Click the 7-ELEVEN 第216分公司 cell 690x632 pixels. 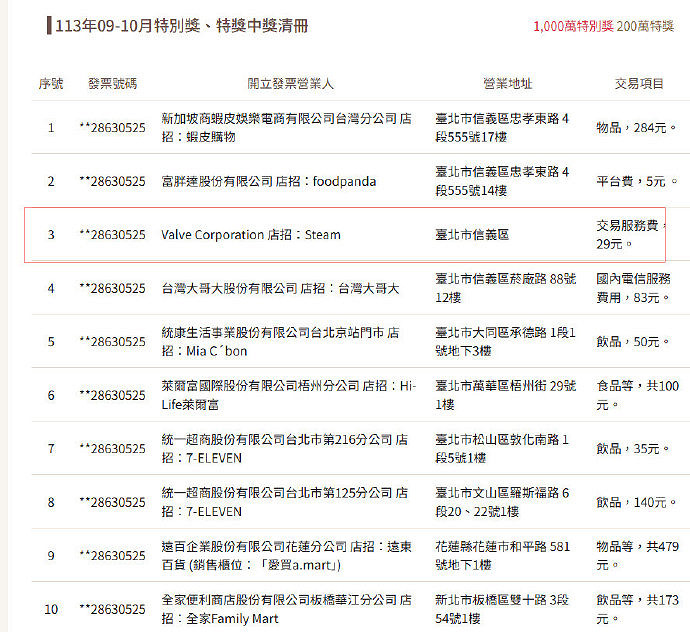click(x=284, y=448)
